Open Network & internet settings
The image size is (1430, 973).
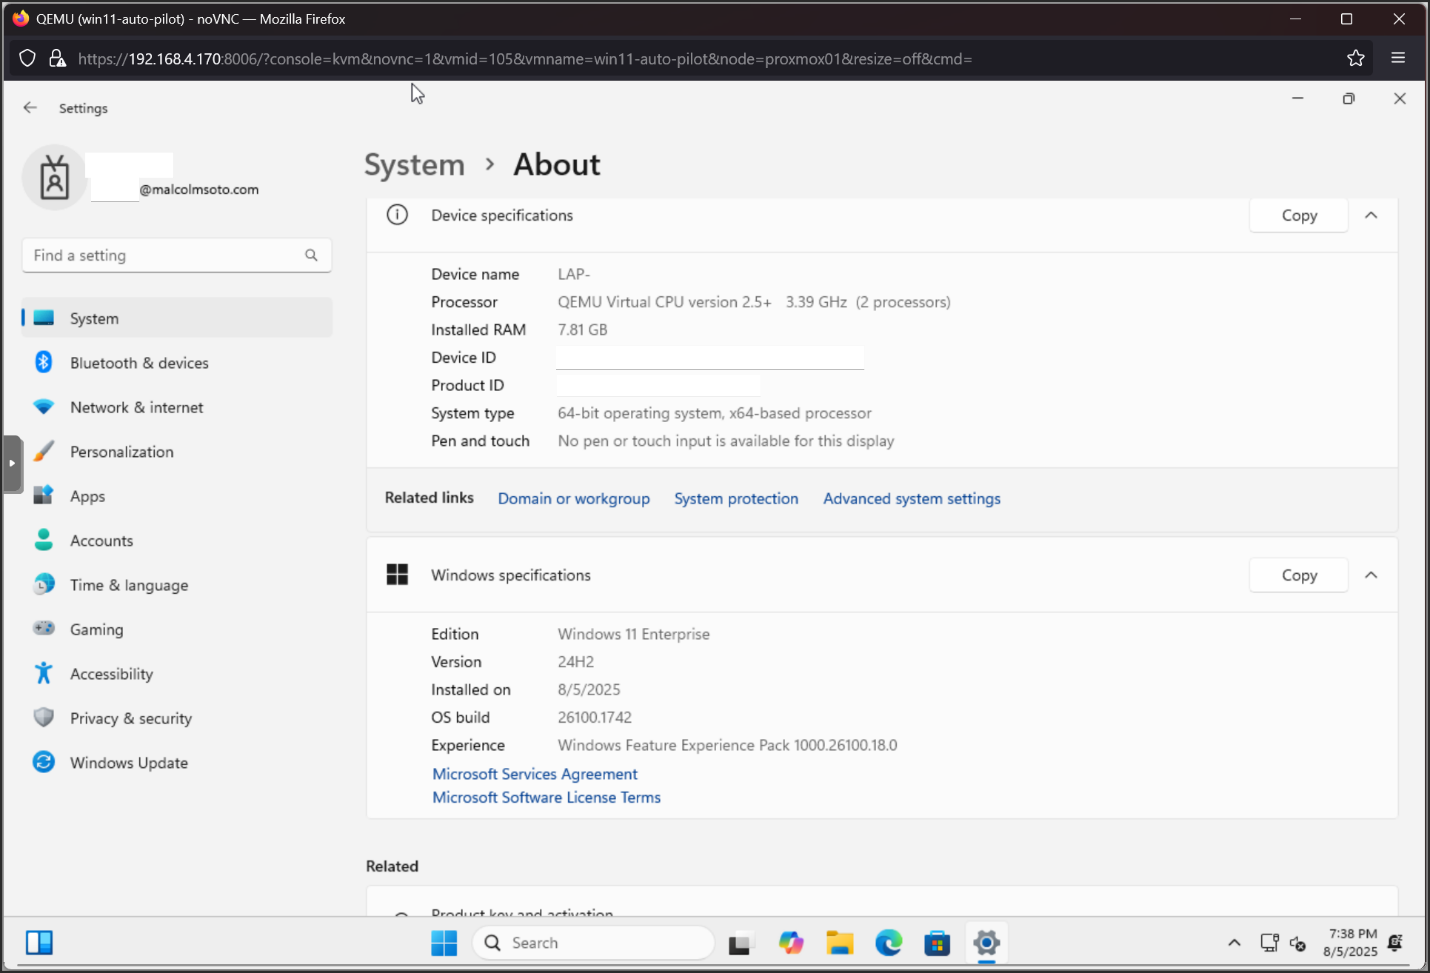[x=136, y=408]
